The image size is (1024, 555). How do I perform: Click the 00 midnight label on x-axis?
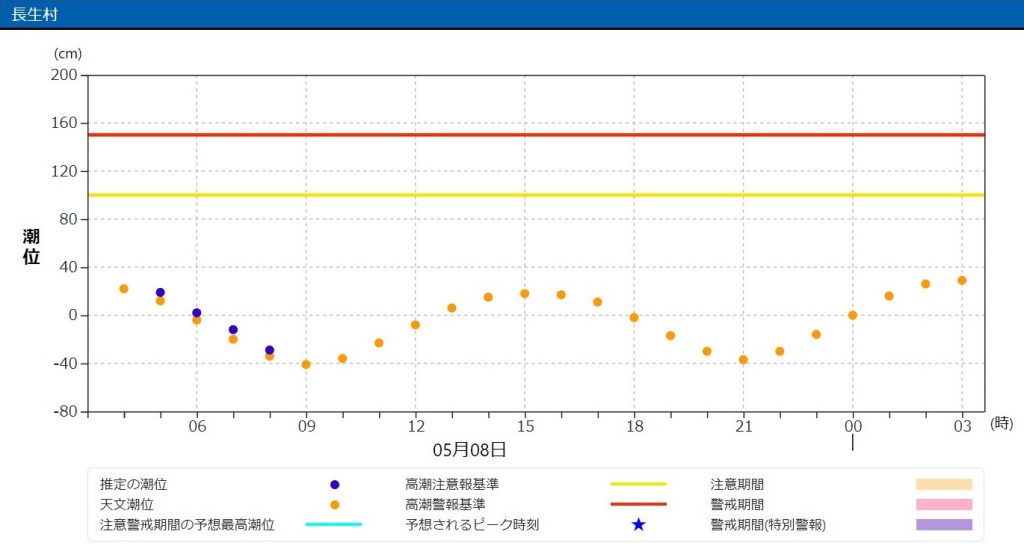tap(853, 426)
